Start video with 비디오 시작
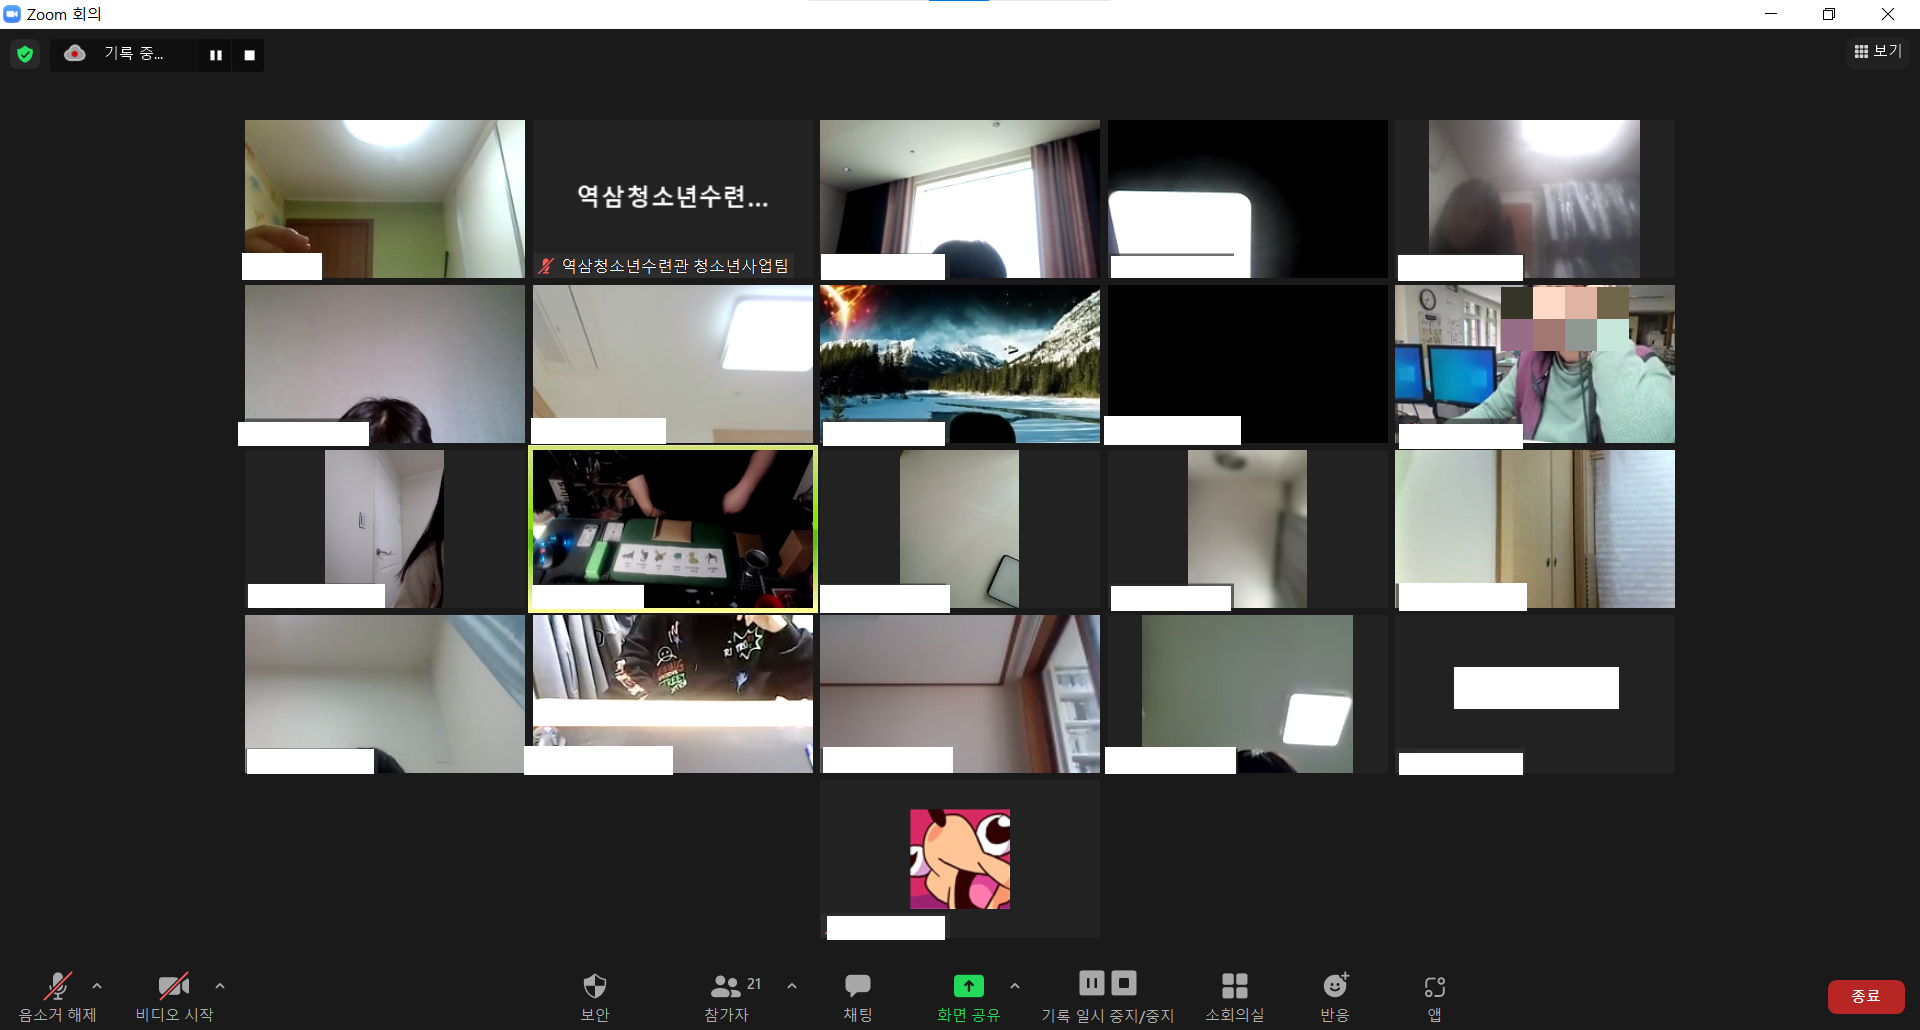 point(174,997)
